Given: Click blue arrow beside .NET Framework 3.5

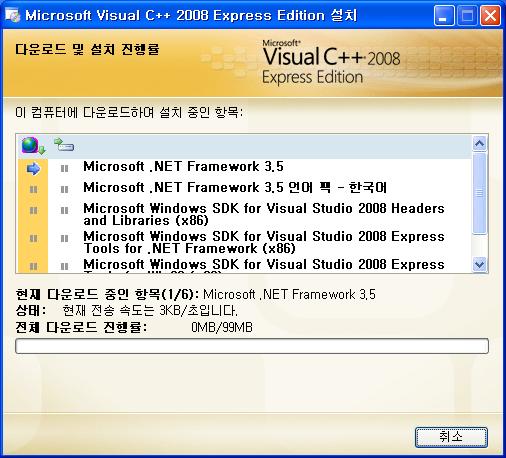Looking at the screenshot, I should (x=33, y=169).
